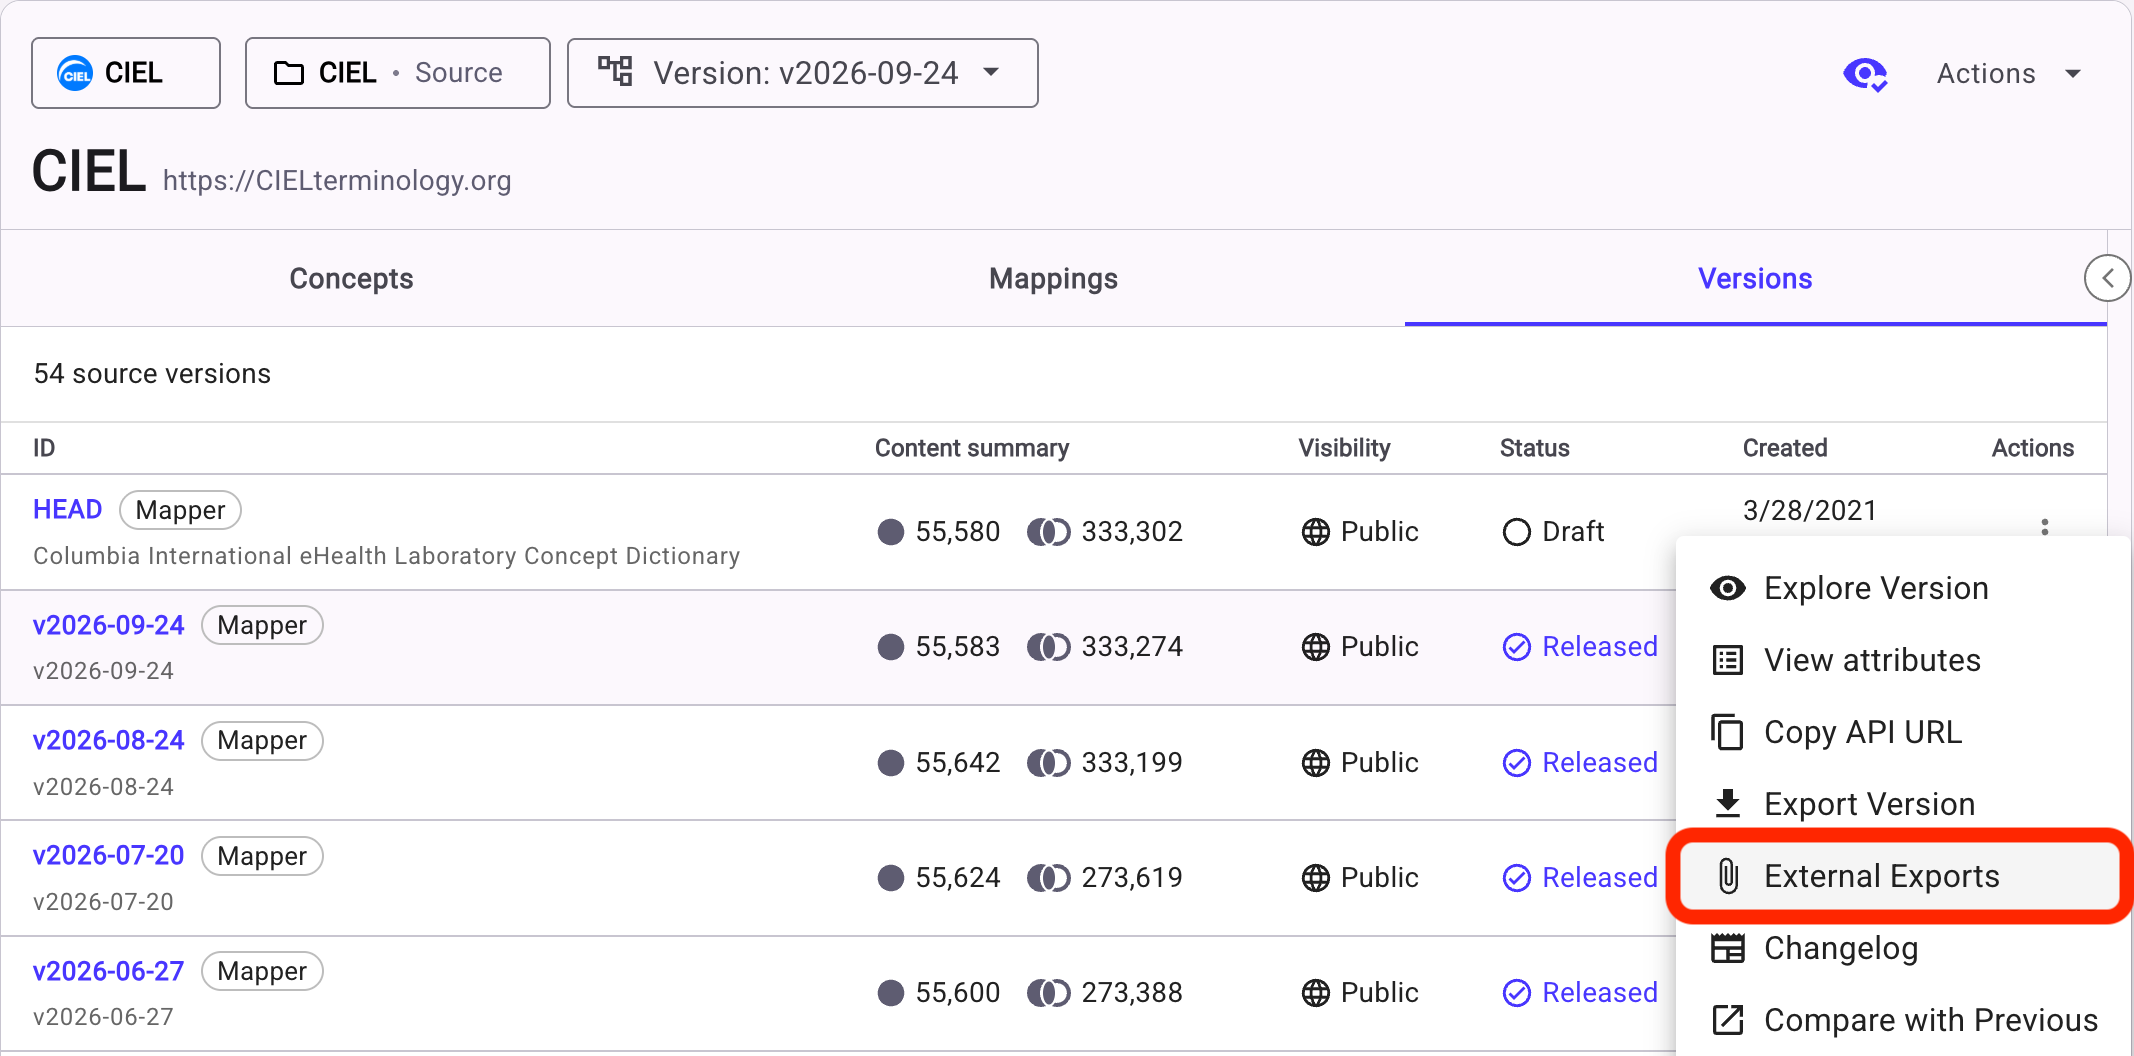The image size is (2134, 1056).
Task: Click the Mapper chip in v2026-06-27 row
Action: click(262, 971)
